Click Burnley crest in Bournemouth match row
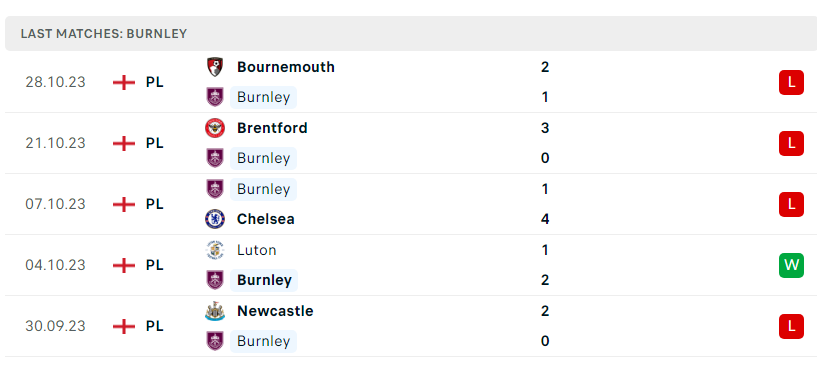The image size is (817, 370). (215, 97)
